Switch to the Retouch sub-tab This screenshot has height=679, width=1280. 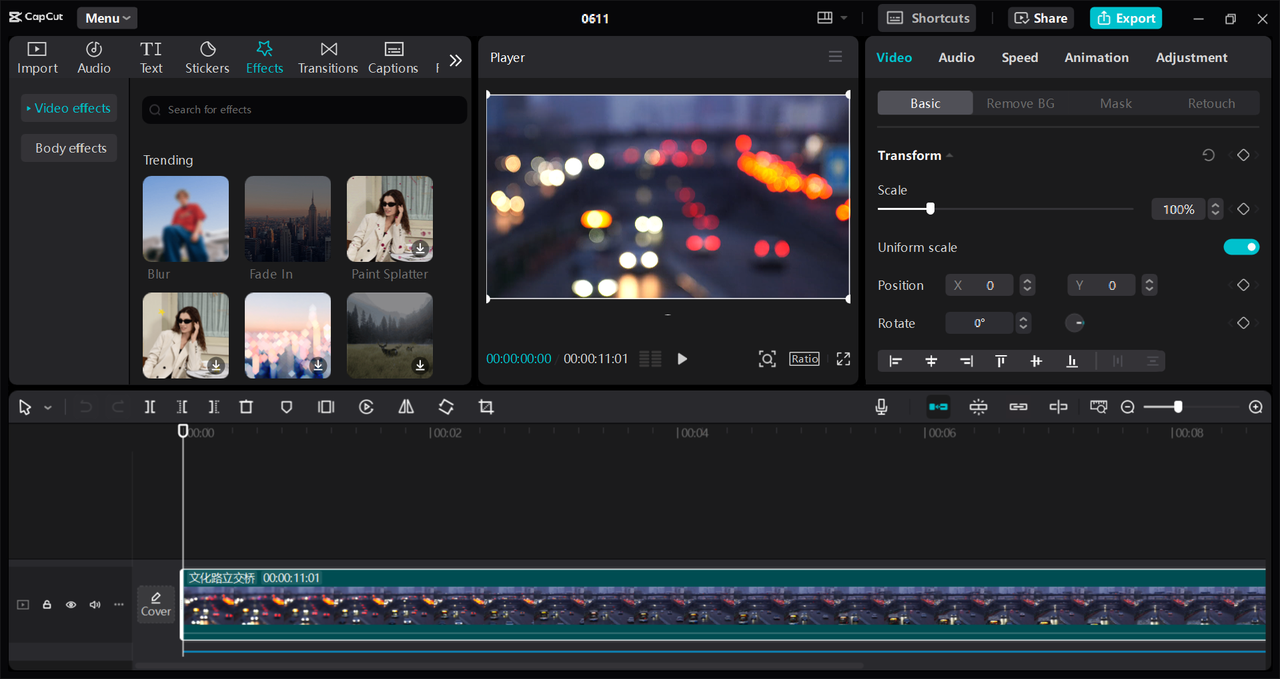[1211, 103]
